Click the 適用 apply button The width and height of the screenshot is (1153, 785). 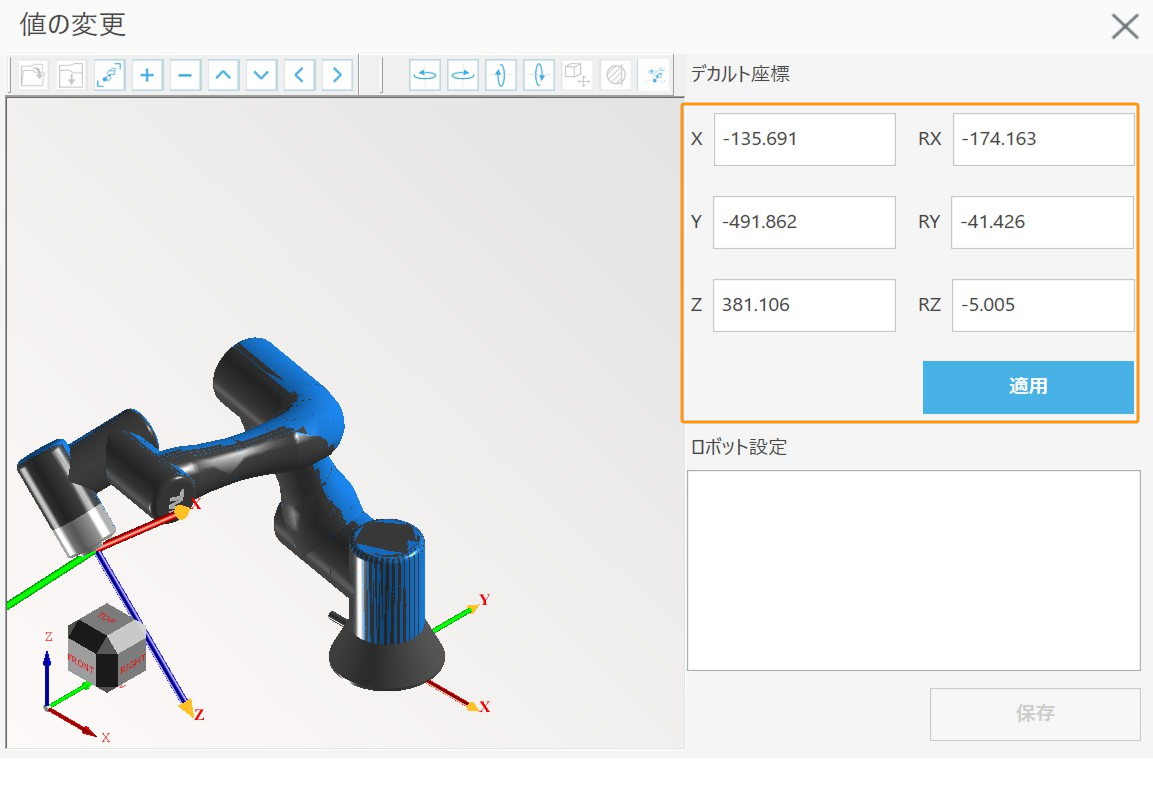coord(1028,387)
